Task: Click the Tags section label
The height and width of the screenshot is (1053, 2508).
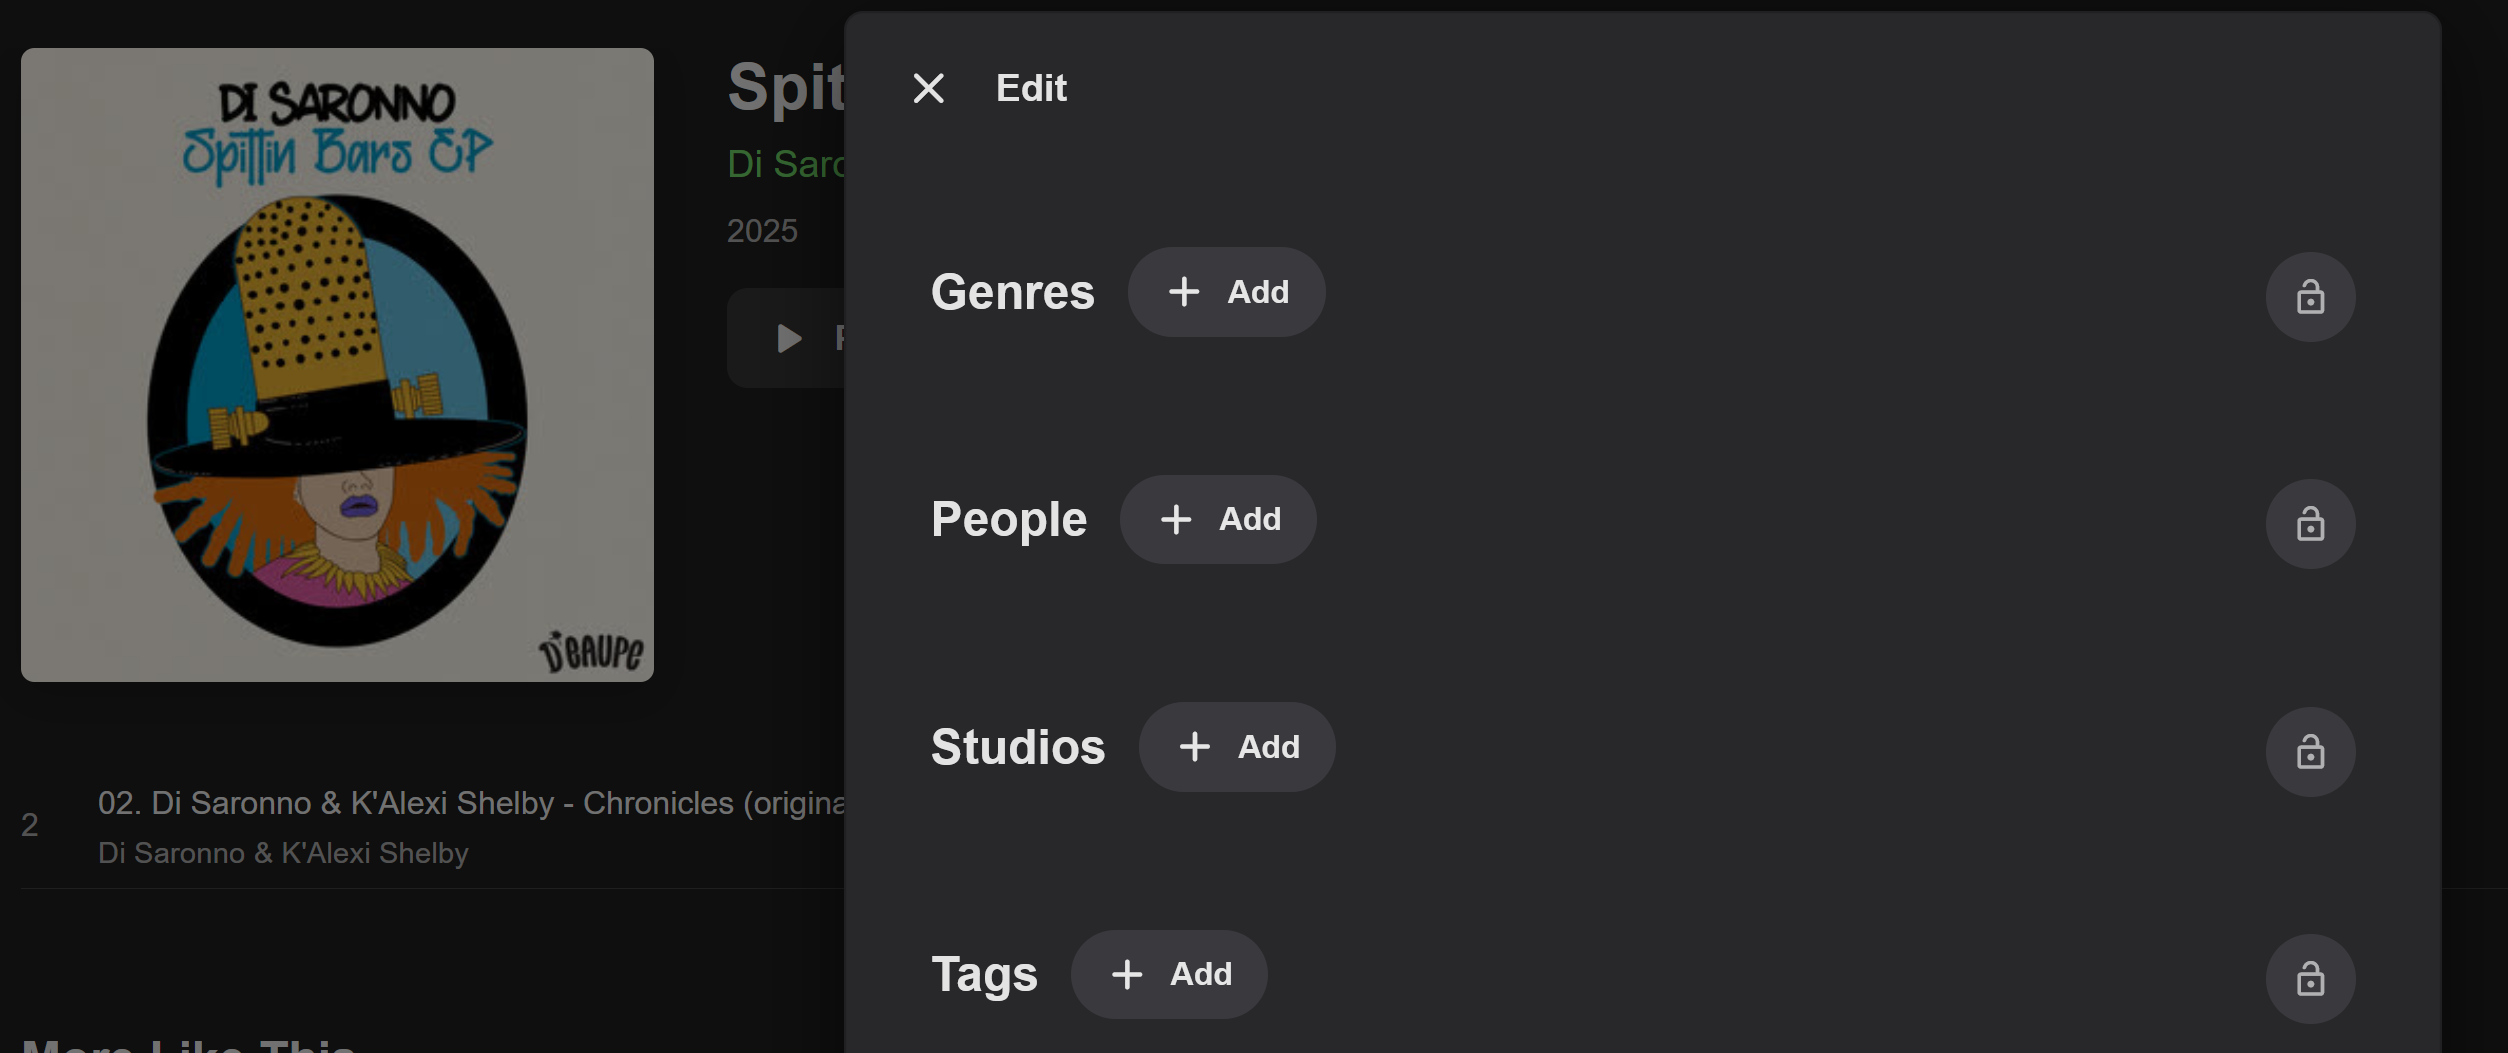Action: [984, 974]
